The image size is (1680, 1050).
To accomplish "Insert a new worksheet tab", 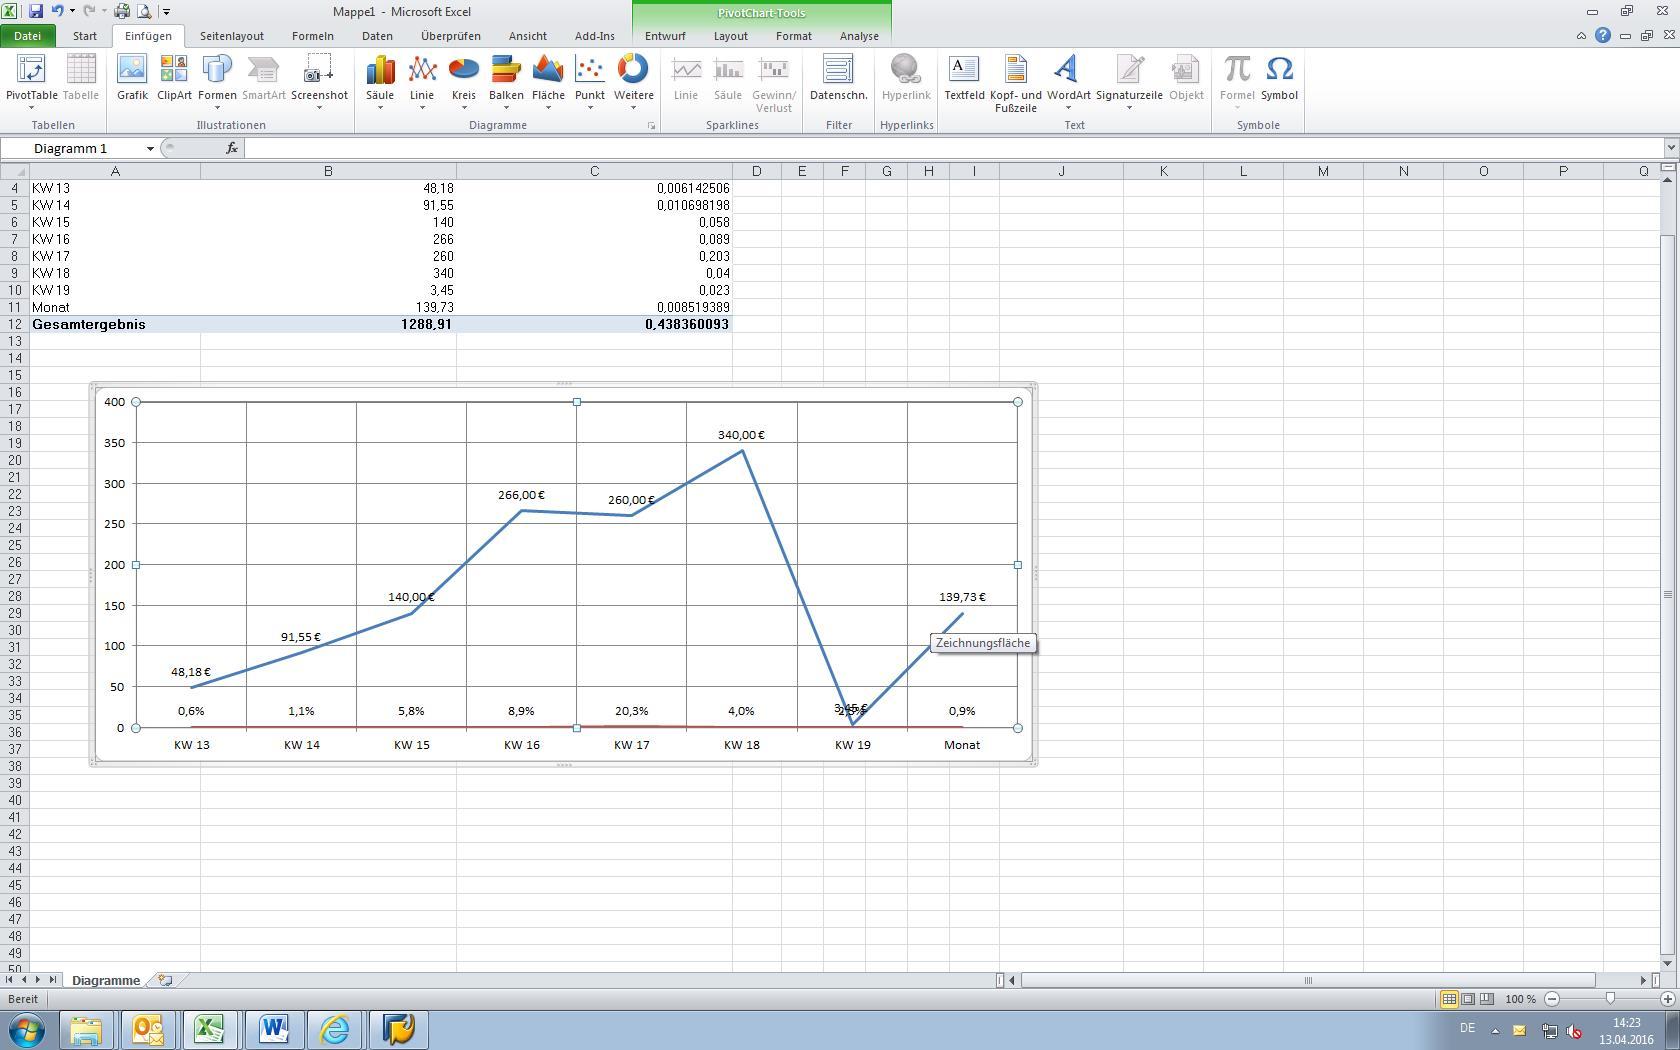I will pos(165,980).
